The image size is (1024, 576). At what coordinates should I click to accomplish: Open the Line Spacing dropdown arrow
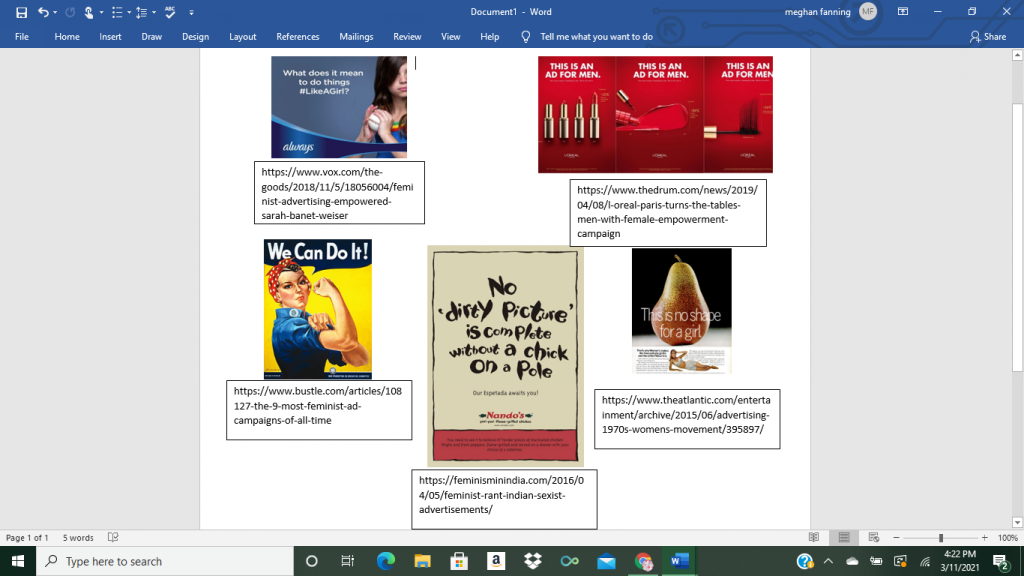[153, 12]
